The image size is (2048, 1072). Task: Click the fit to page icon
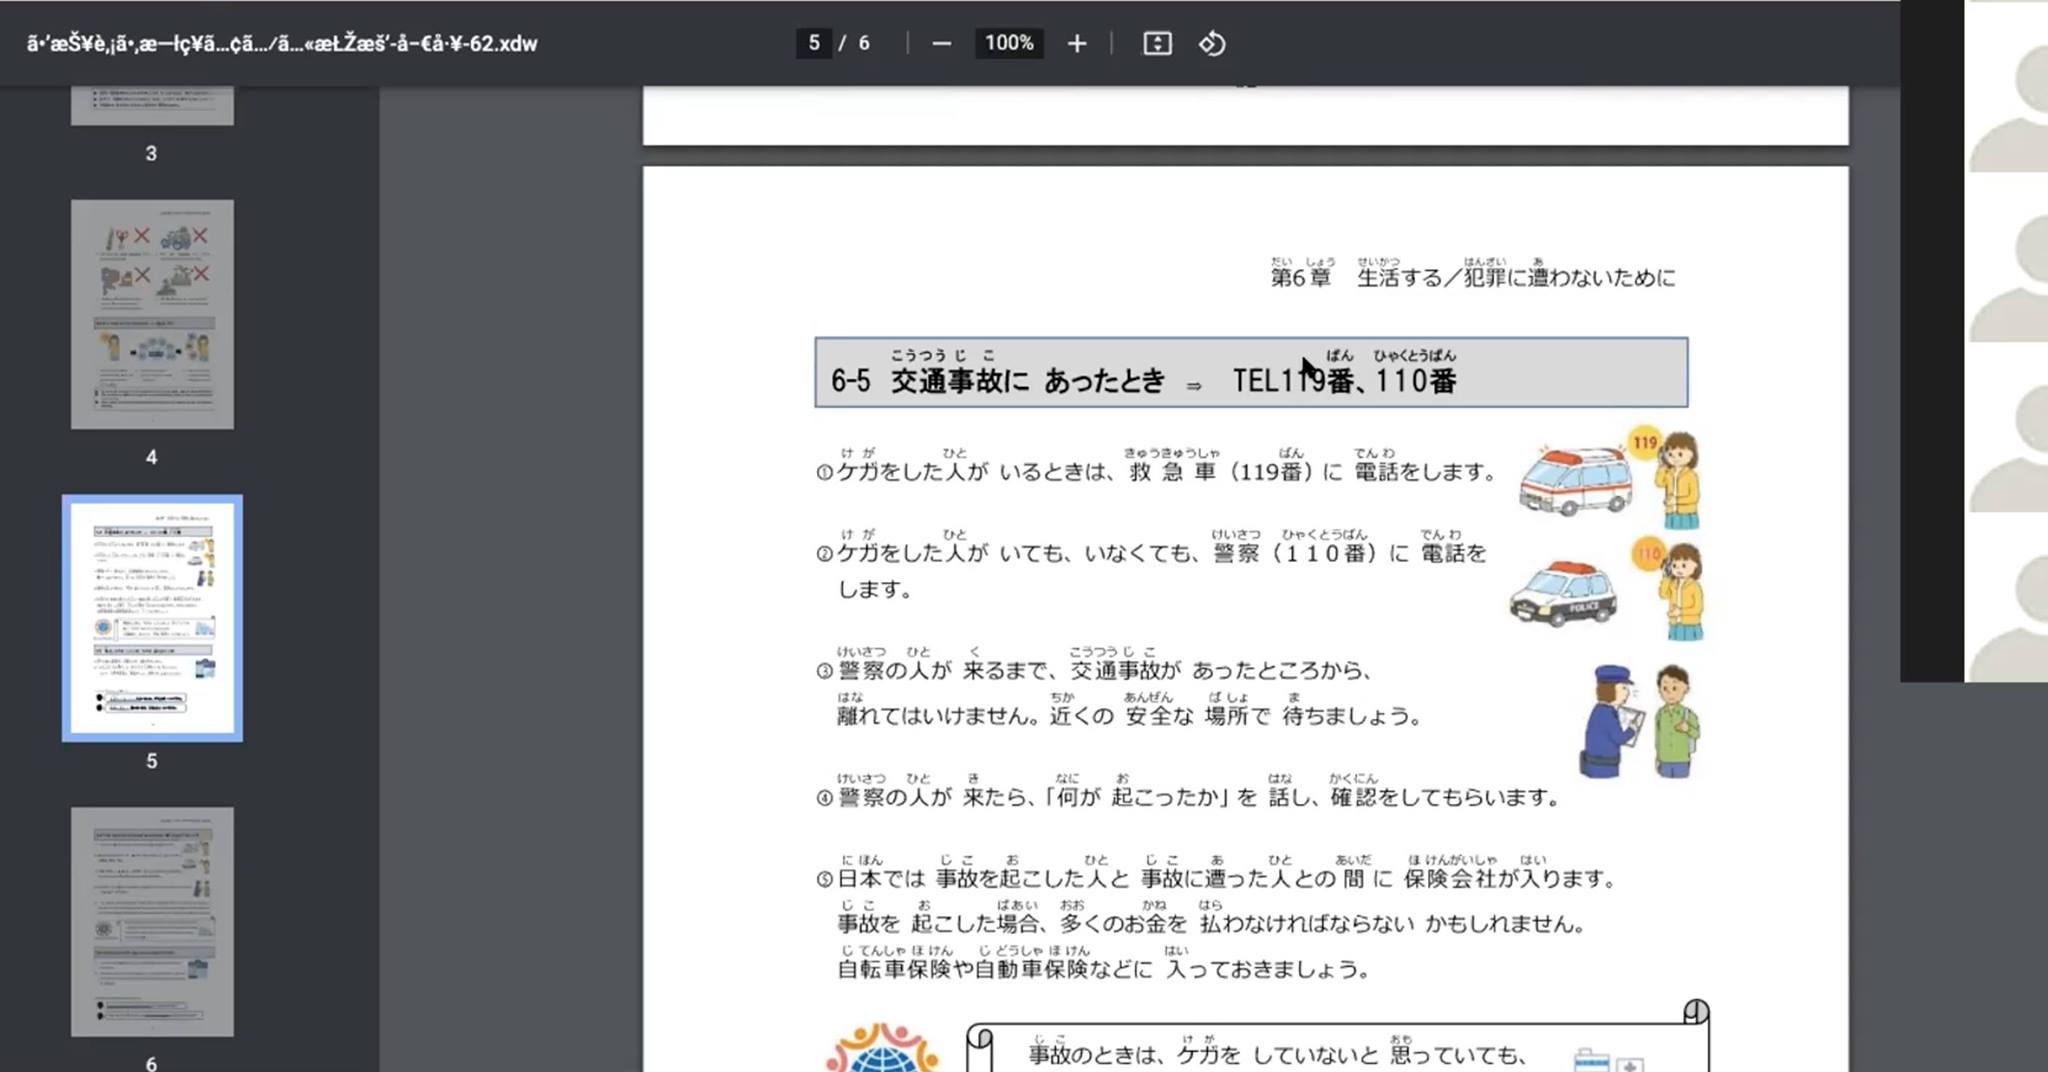tap(1157, 43)
